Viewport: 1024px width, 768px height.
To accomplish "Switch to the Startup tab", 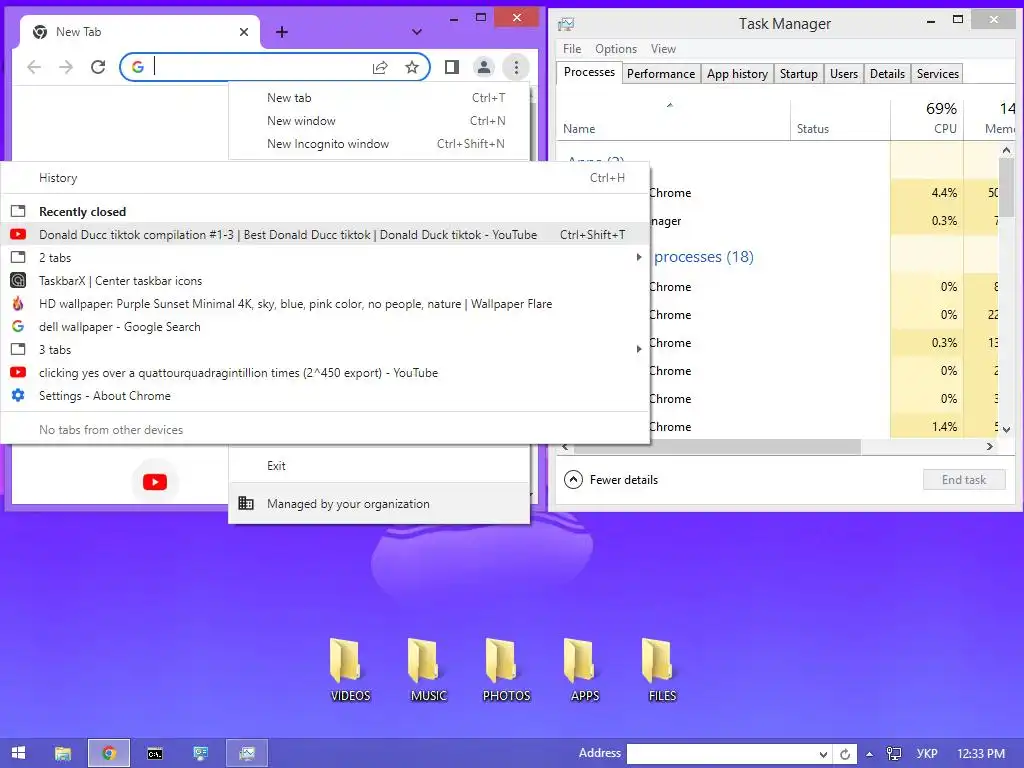I will pyautogui.click(x=799, y=74).
